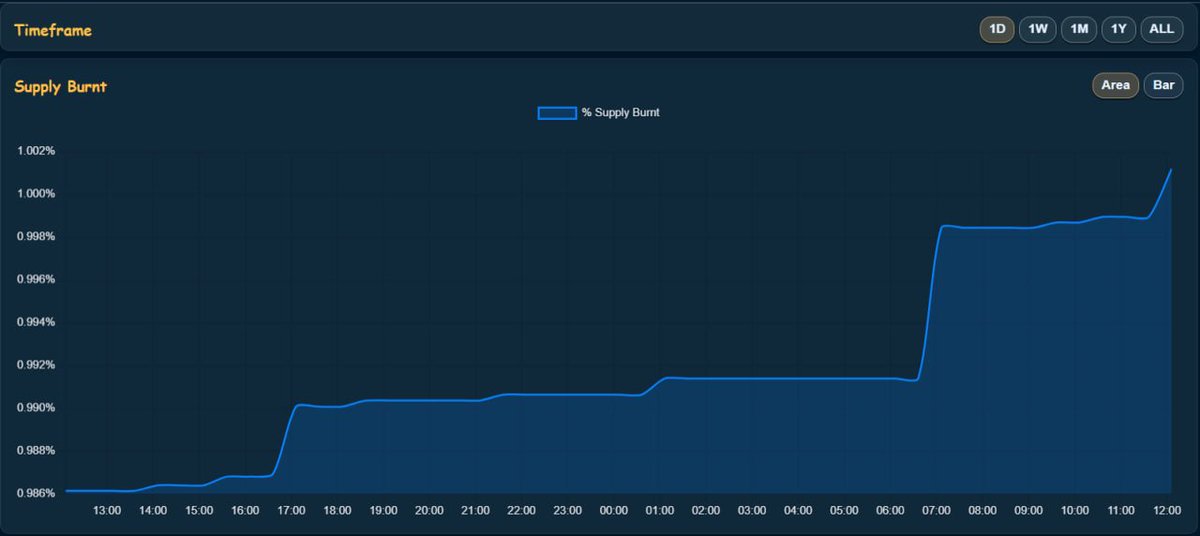The width and height of the screenshot is (1200, 536).
Task: Click the 13:00 x-axis label
Action: (x=107, y=511)
